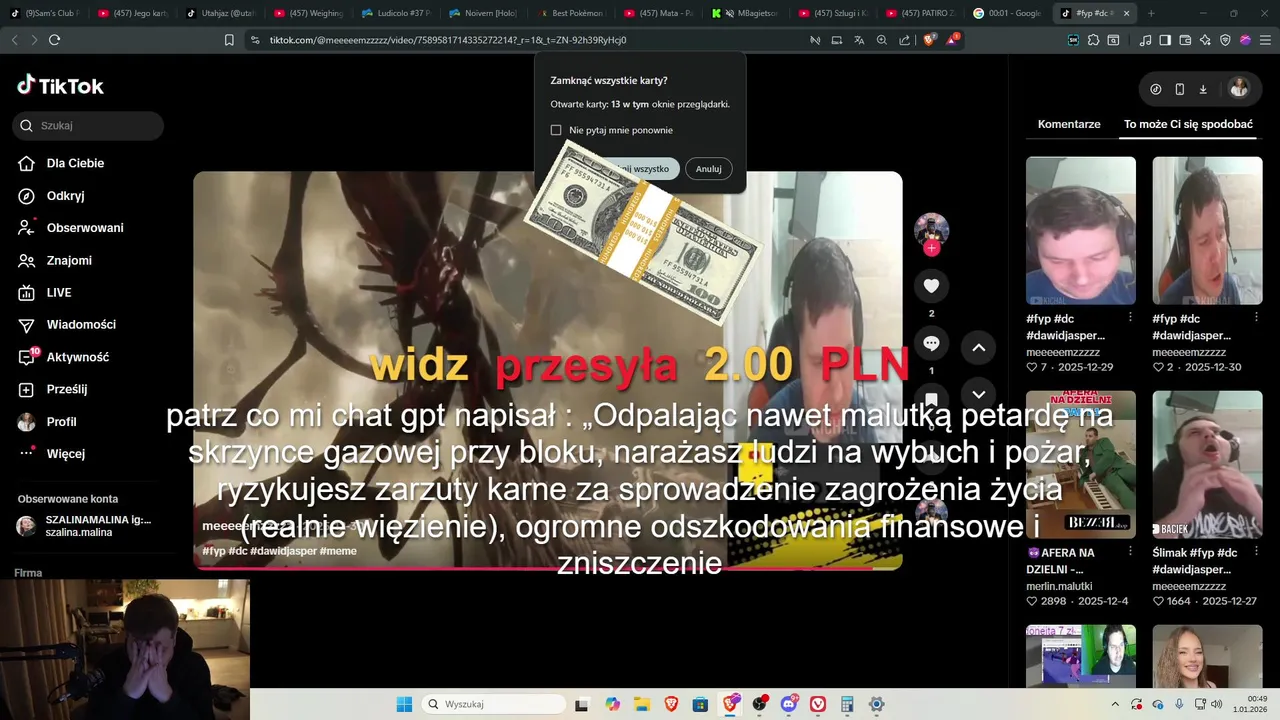Screen dimensions: 1280x720
Task: Open Brave Leo AI sparkle icon
Action: pyautogui.click(x=1205, y=40)
